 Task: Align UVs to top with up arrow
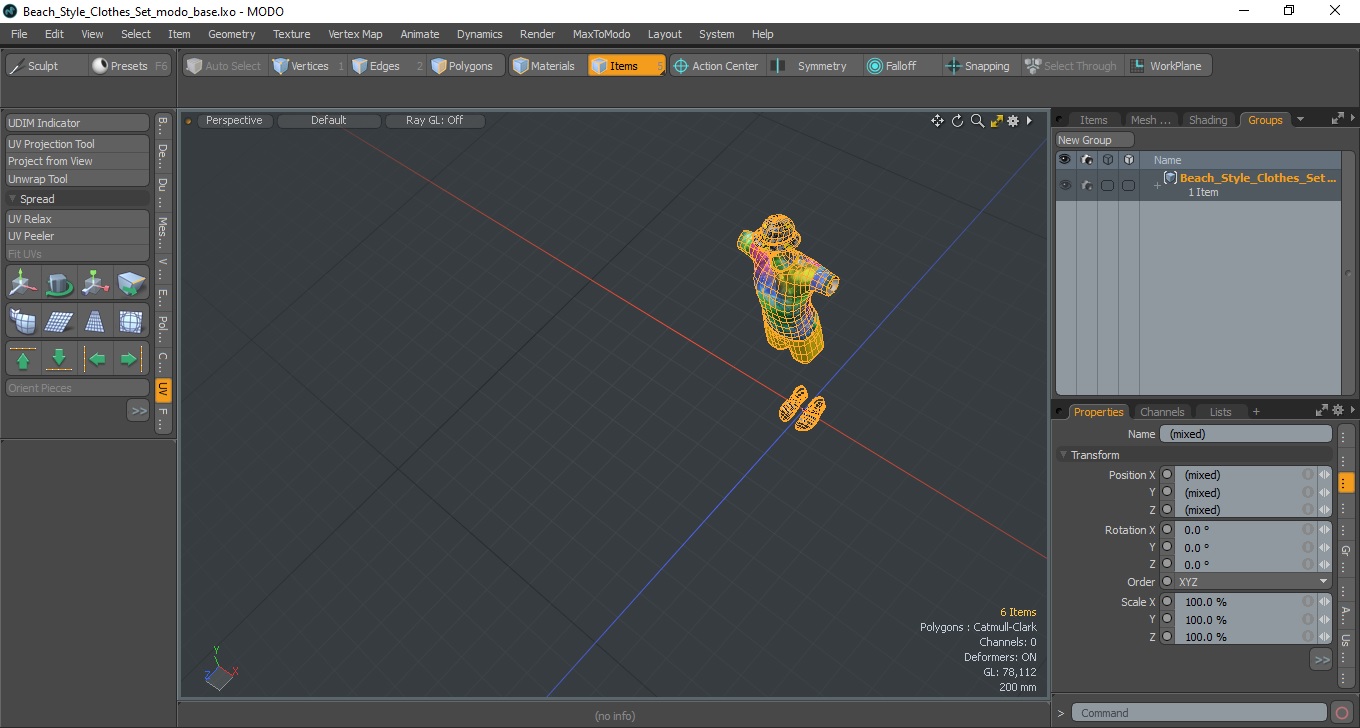[x=23, y=358]
